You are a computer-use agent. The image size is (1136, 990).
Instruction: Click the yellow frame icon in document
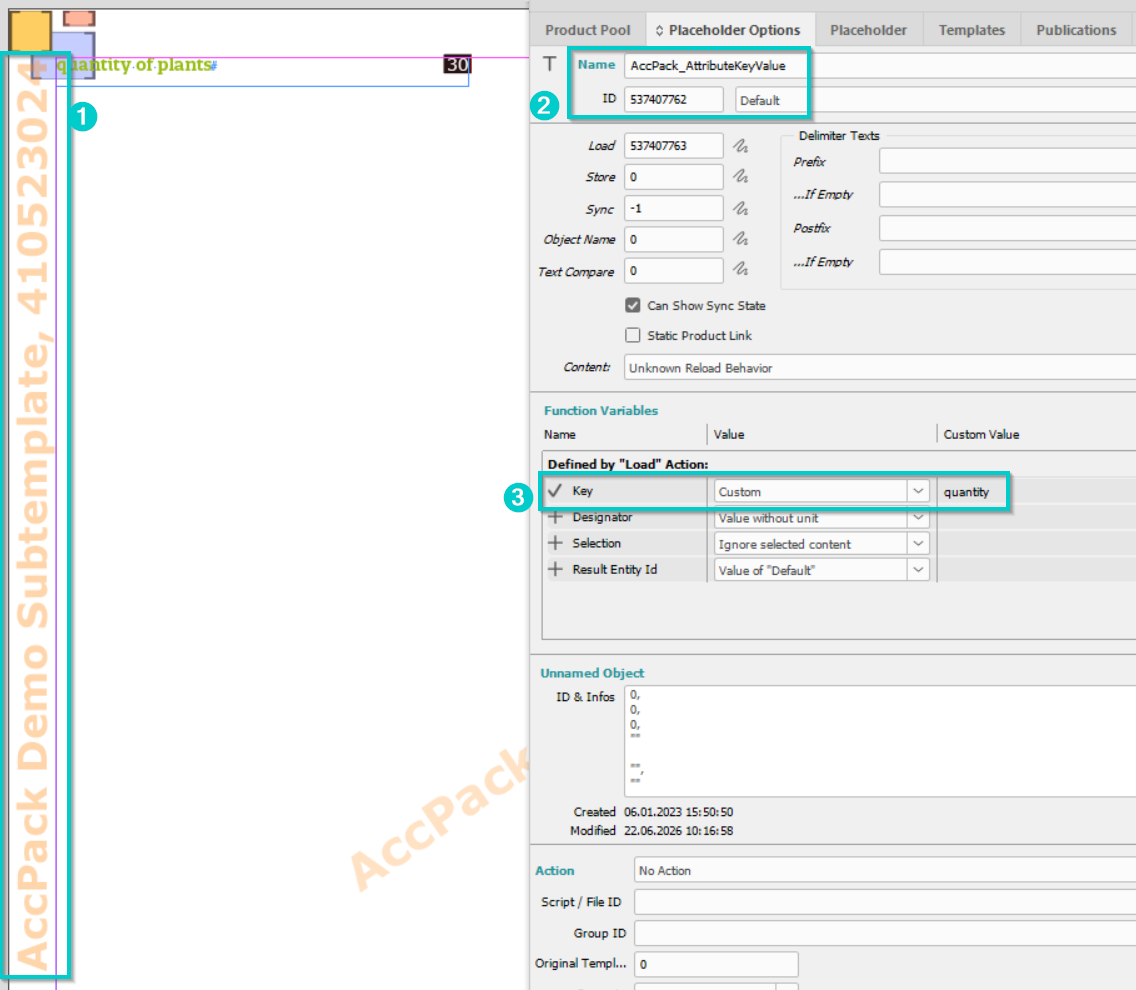[x=30, y=30]
